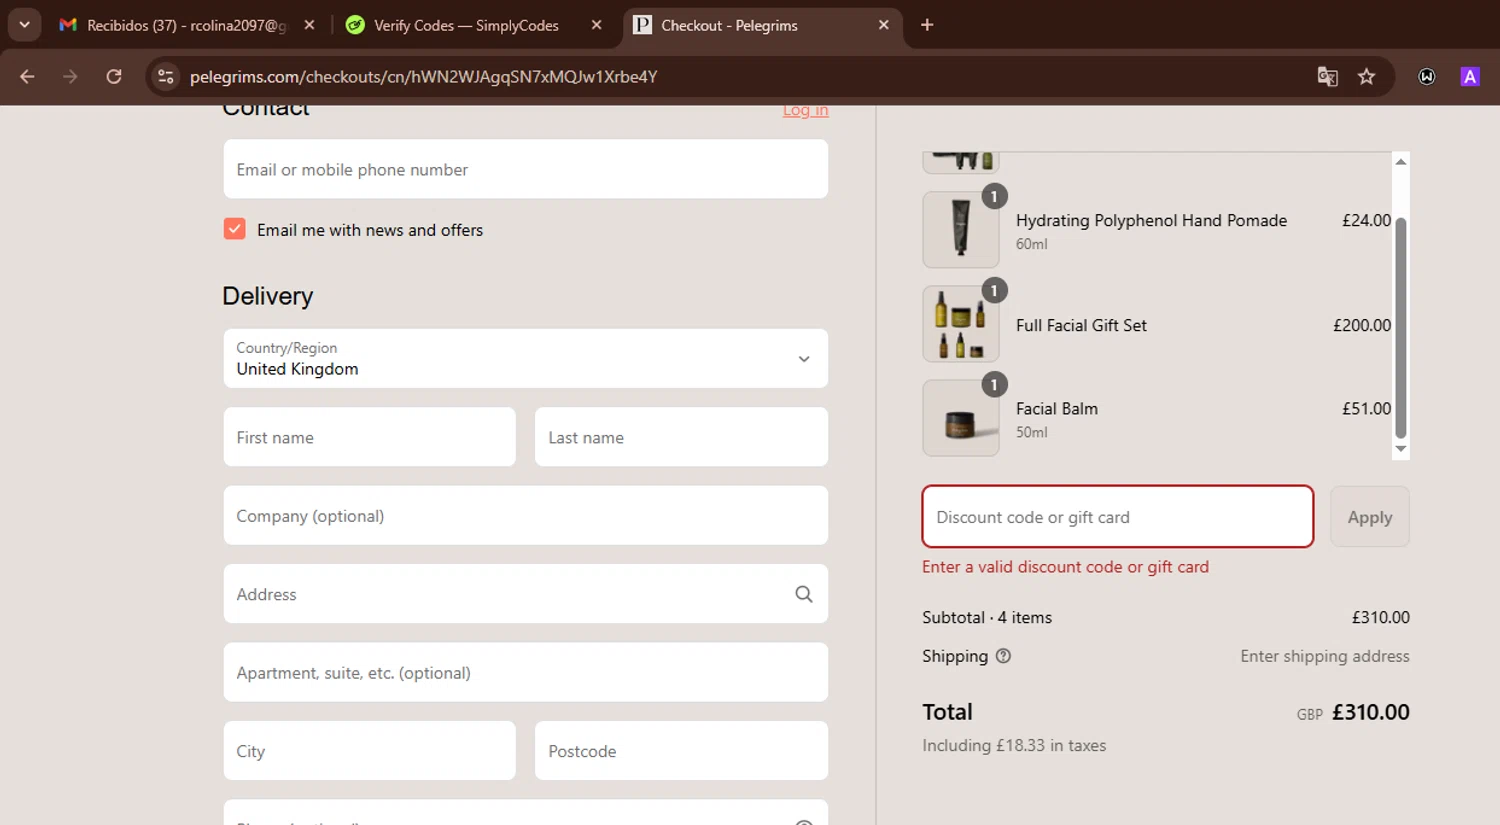
Task: Click the address search magnifier icon
Action: coord(803,594)
